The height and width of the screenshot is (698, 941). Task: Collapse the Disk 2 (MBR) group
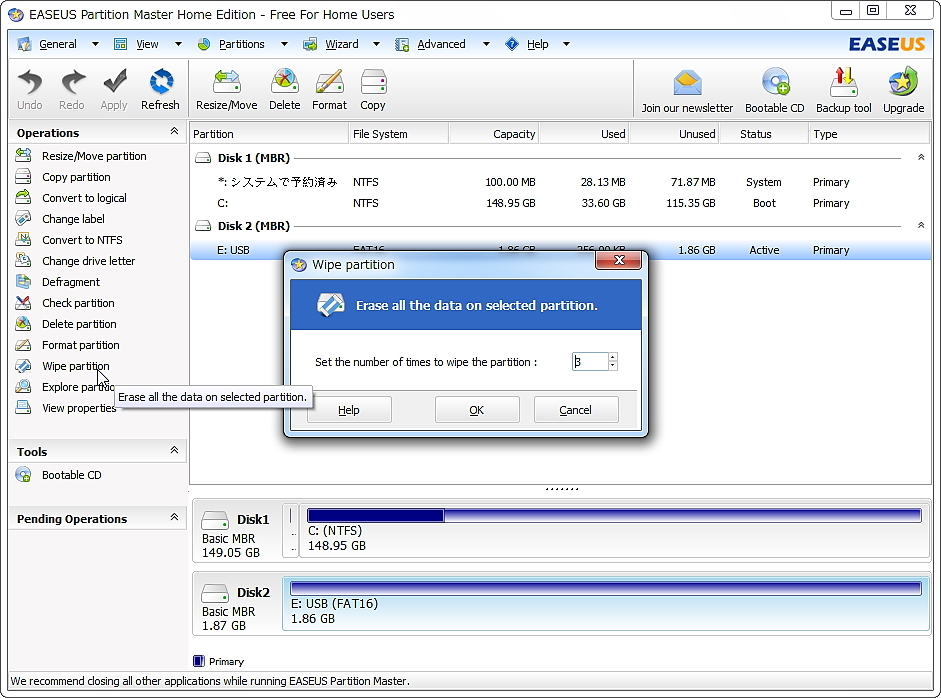click(921, 225)
